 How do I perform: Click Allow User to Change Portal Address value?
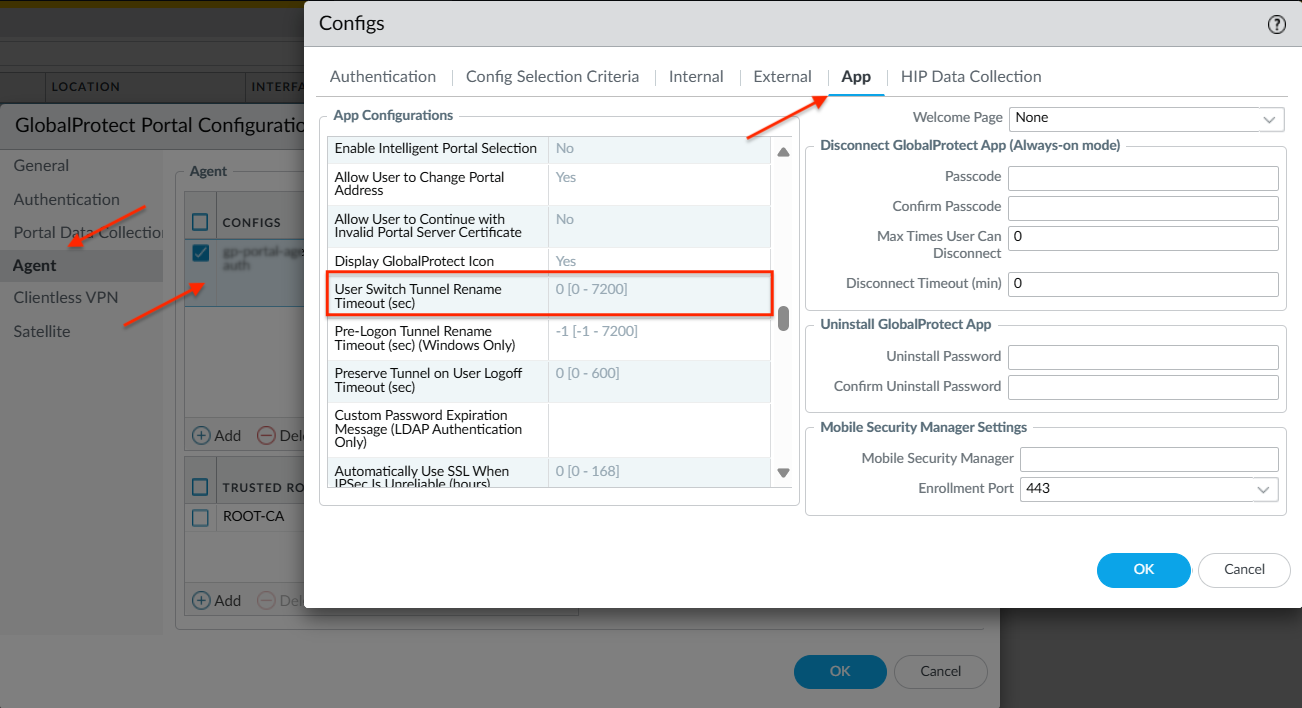pyautogui.click(x=659, y=184)
